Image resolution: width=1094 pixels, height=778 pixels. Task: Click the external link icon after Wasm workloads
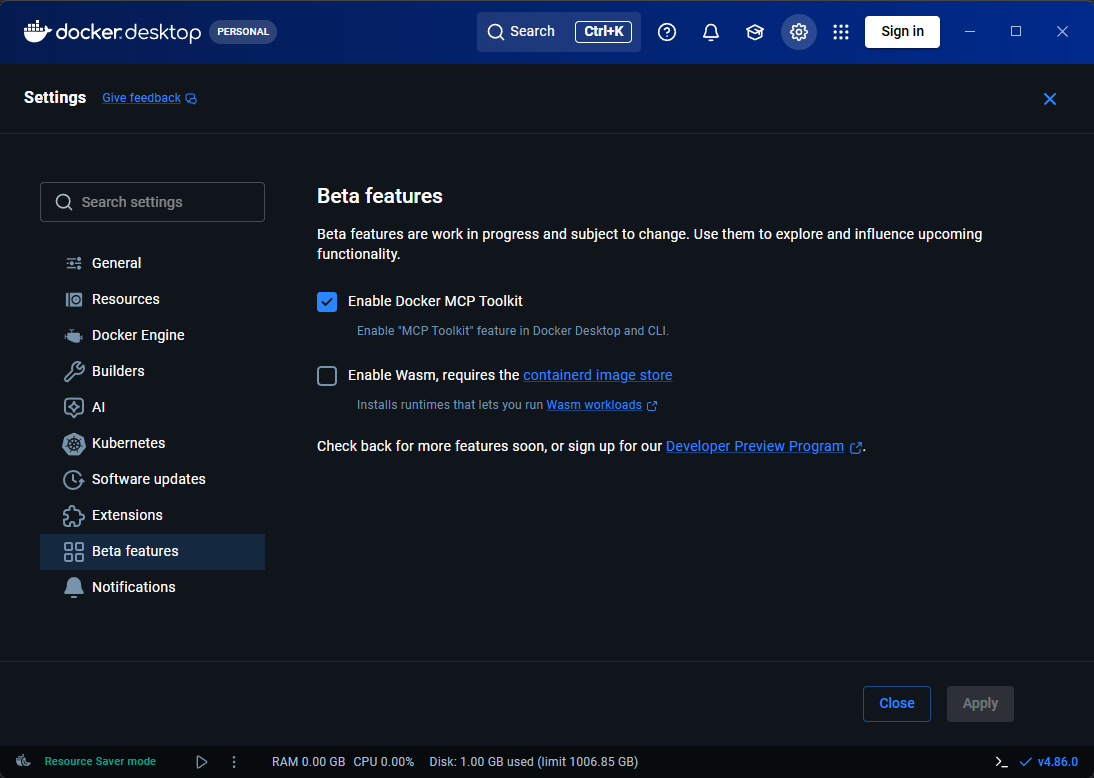652,406
